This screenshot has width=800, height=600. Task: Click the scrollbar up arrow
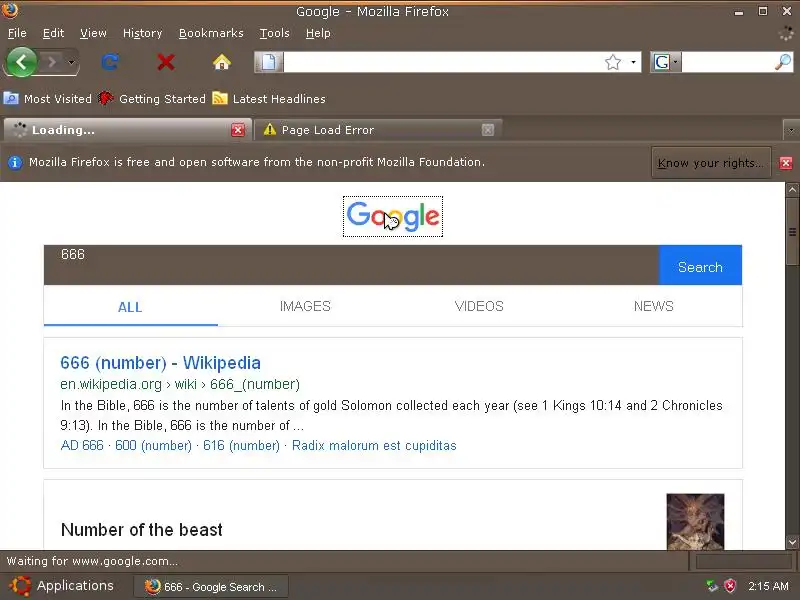pyautogui.click(x=792, y=190)
